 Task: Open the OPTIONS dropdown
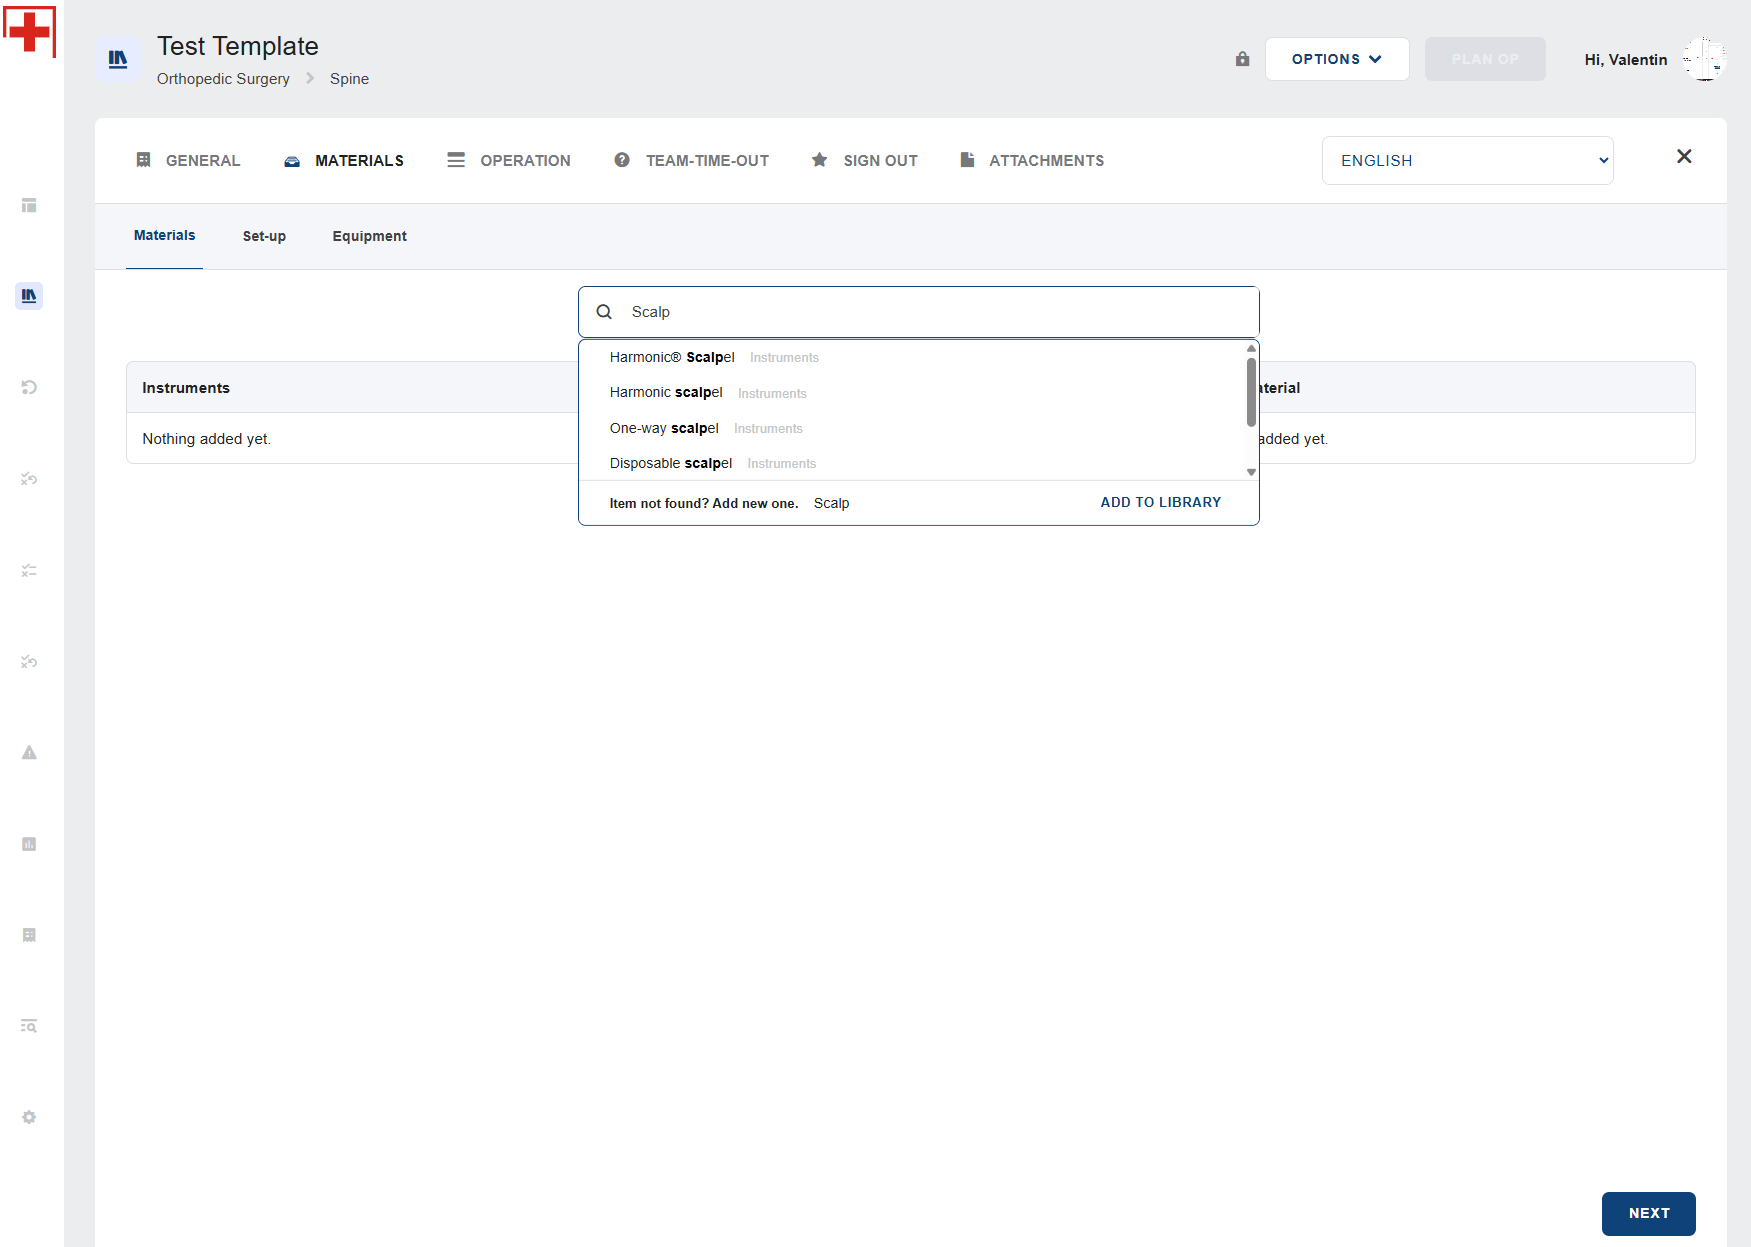[x=1337, y=59]
